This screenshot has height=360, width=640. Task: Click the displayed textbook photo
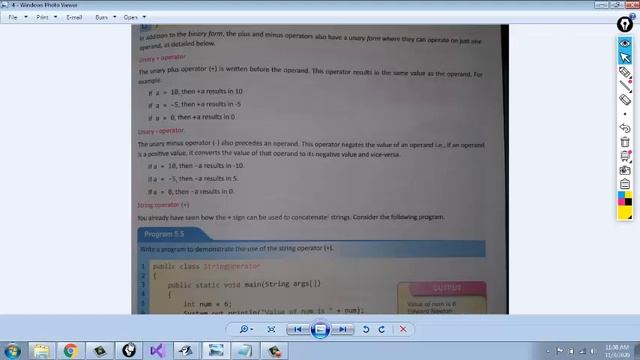(x=320, y=169)
